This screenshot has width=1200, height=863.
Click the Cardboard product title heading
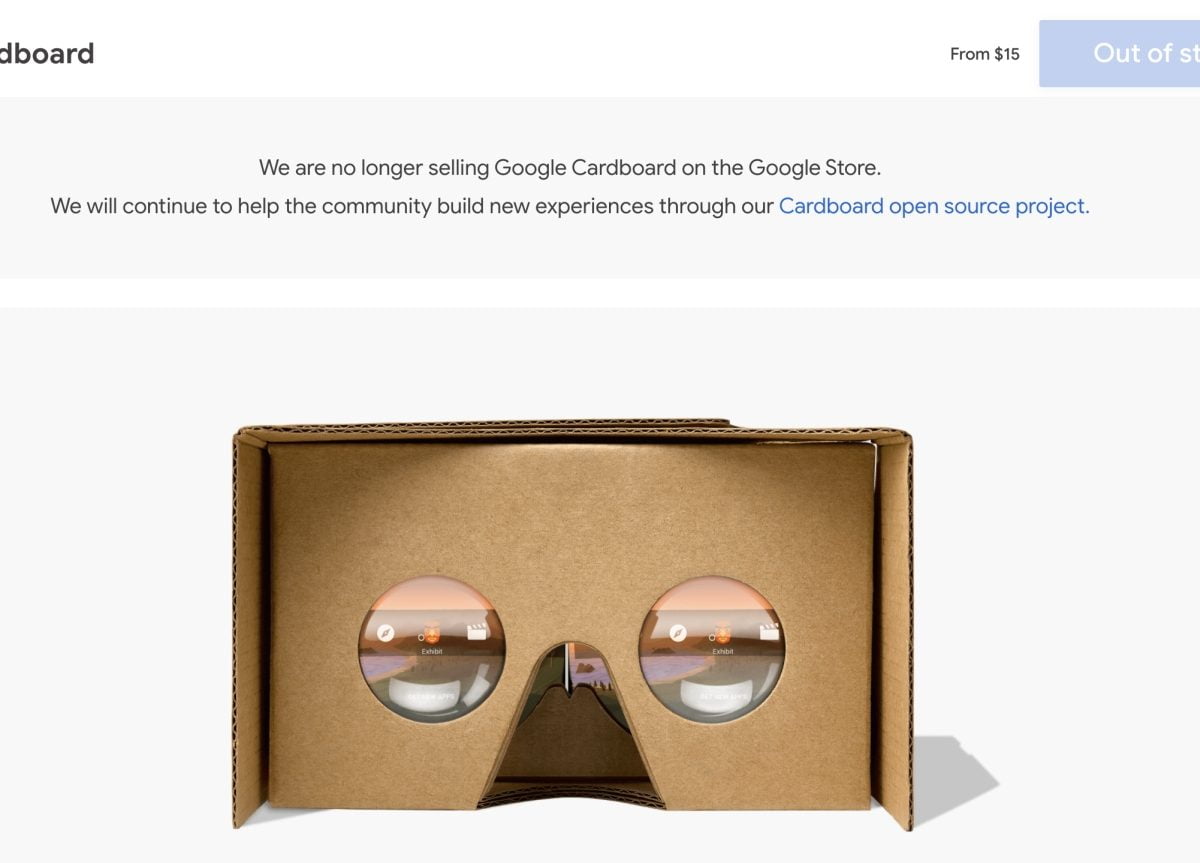click(x=47, y=53)
